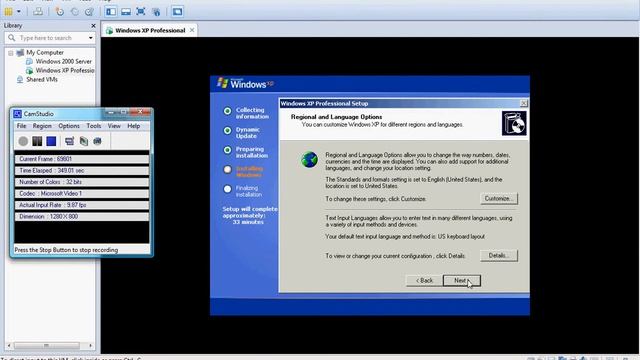This screenshot has height=360, width=640.
Task: Click the library horizontal scrollbar thumb
Action: (46, 346)
